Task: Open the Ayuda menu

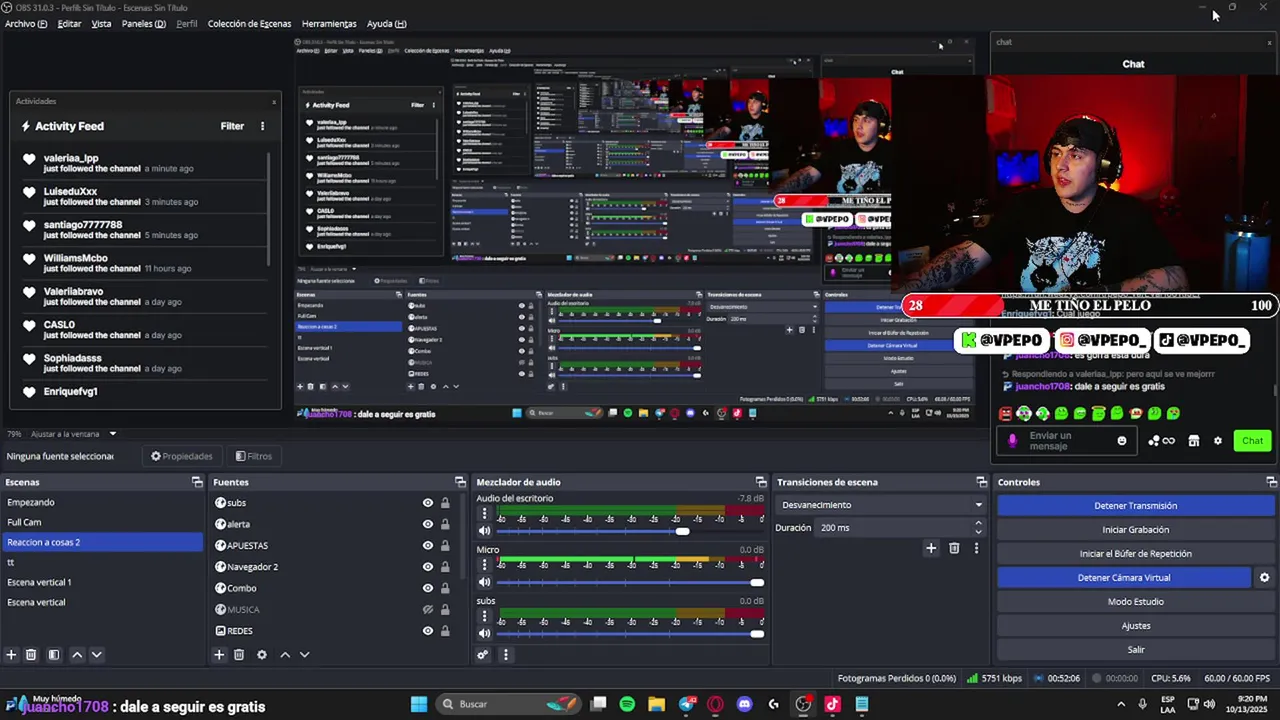Action: (386, 23)
